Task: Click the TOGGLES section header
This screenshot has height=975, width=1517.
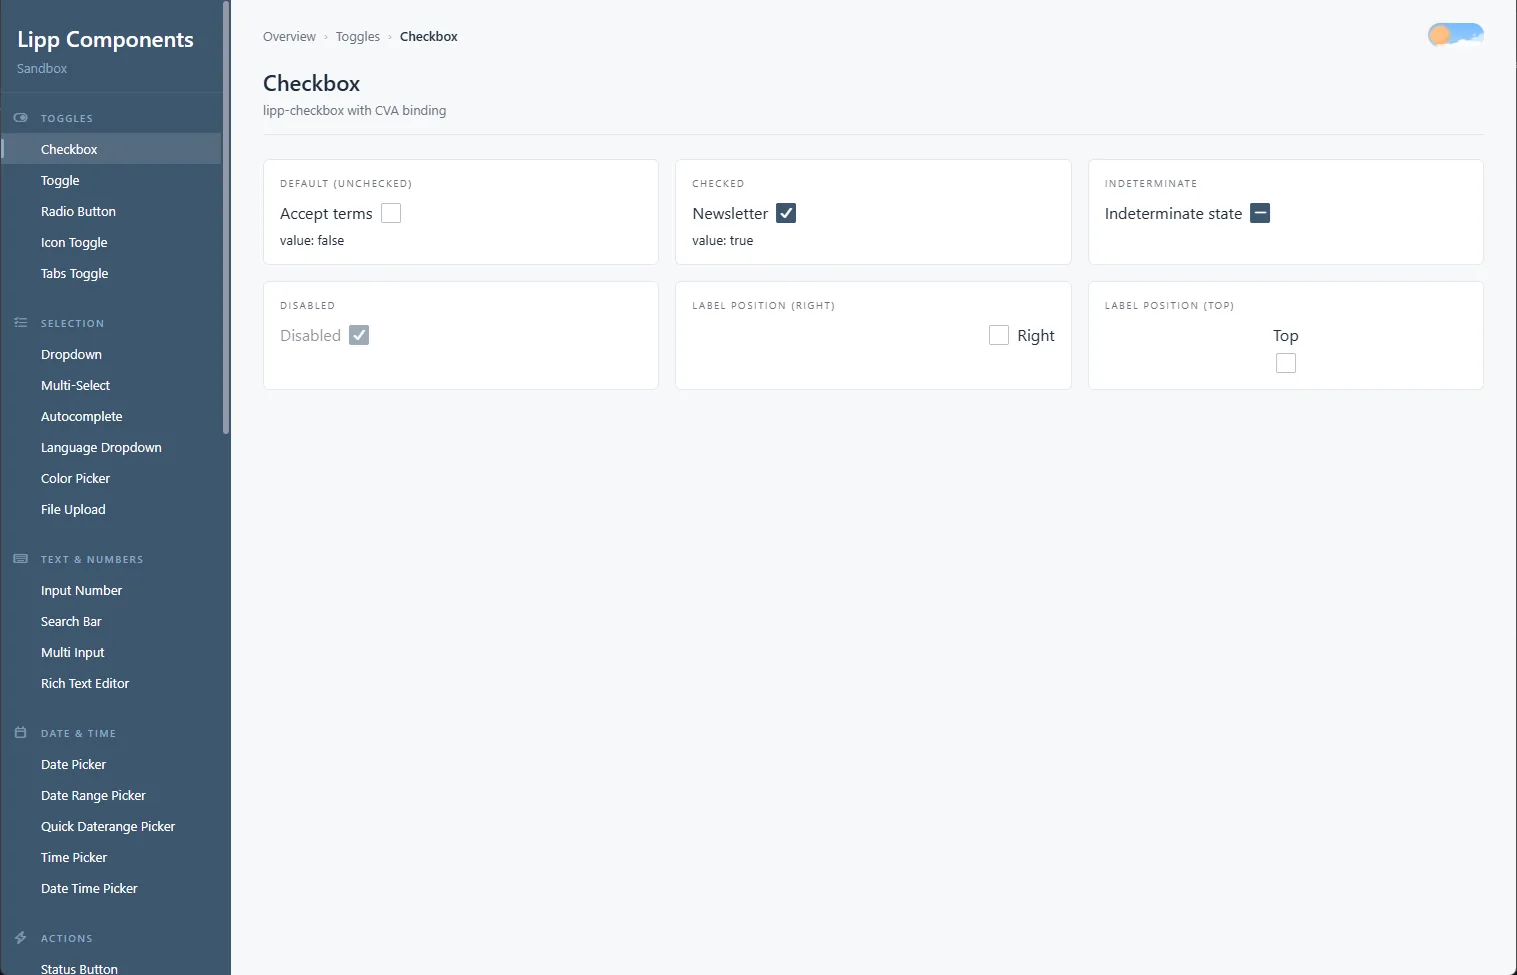Action: 67,118
